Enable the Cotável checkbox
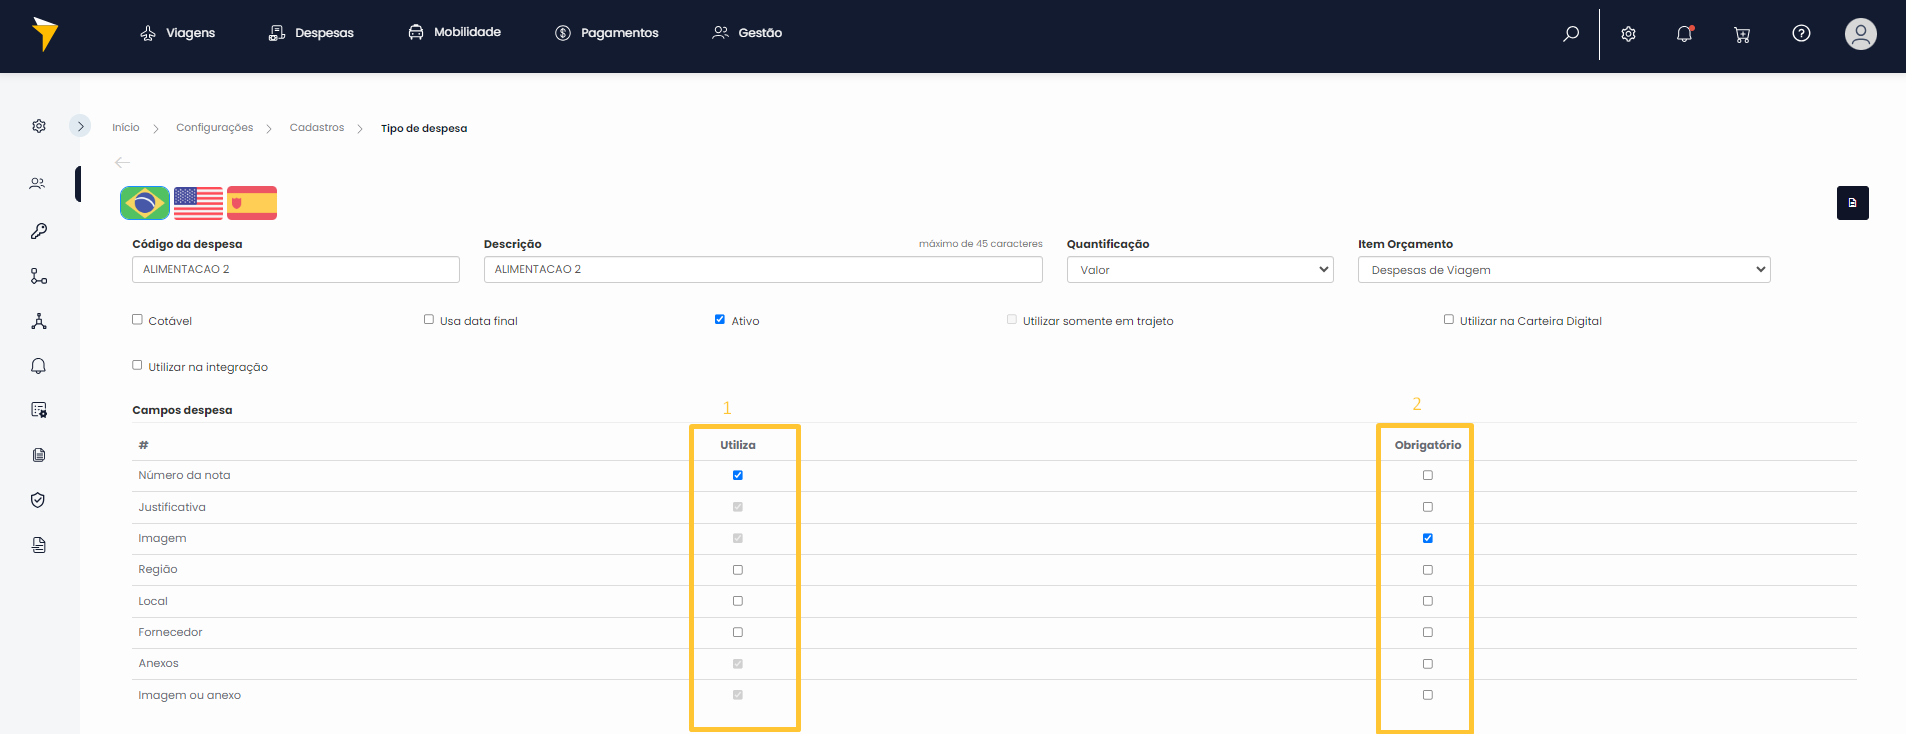The image size is (1906, 734). pyautogui.click(x=137, y=320)
